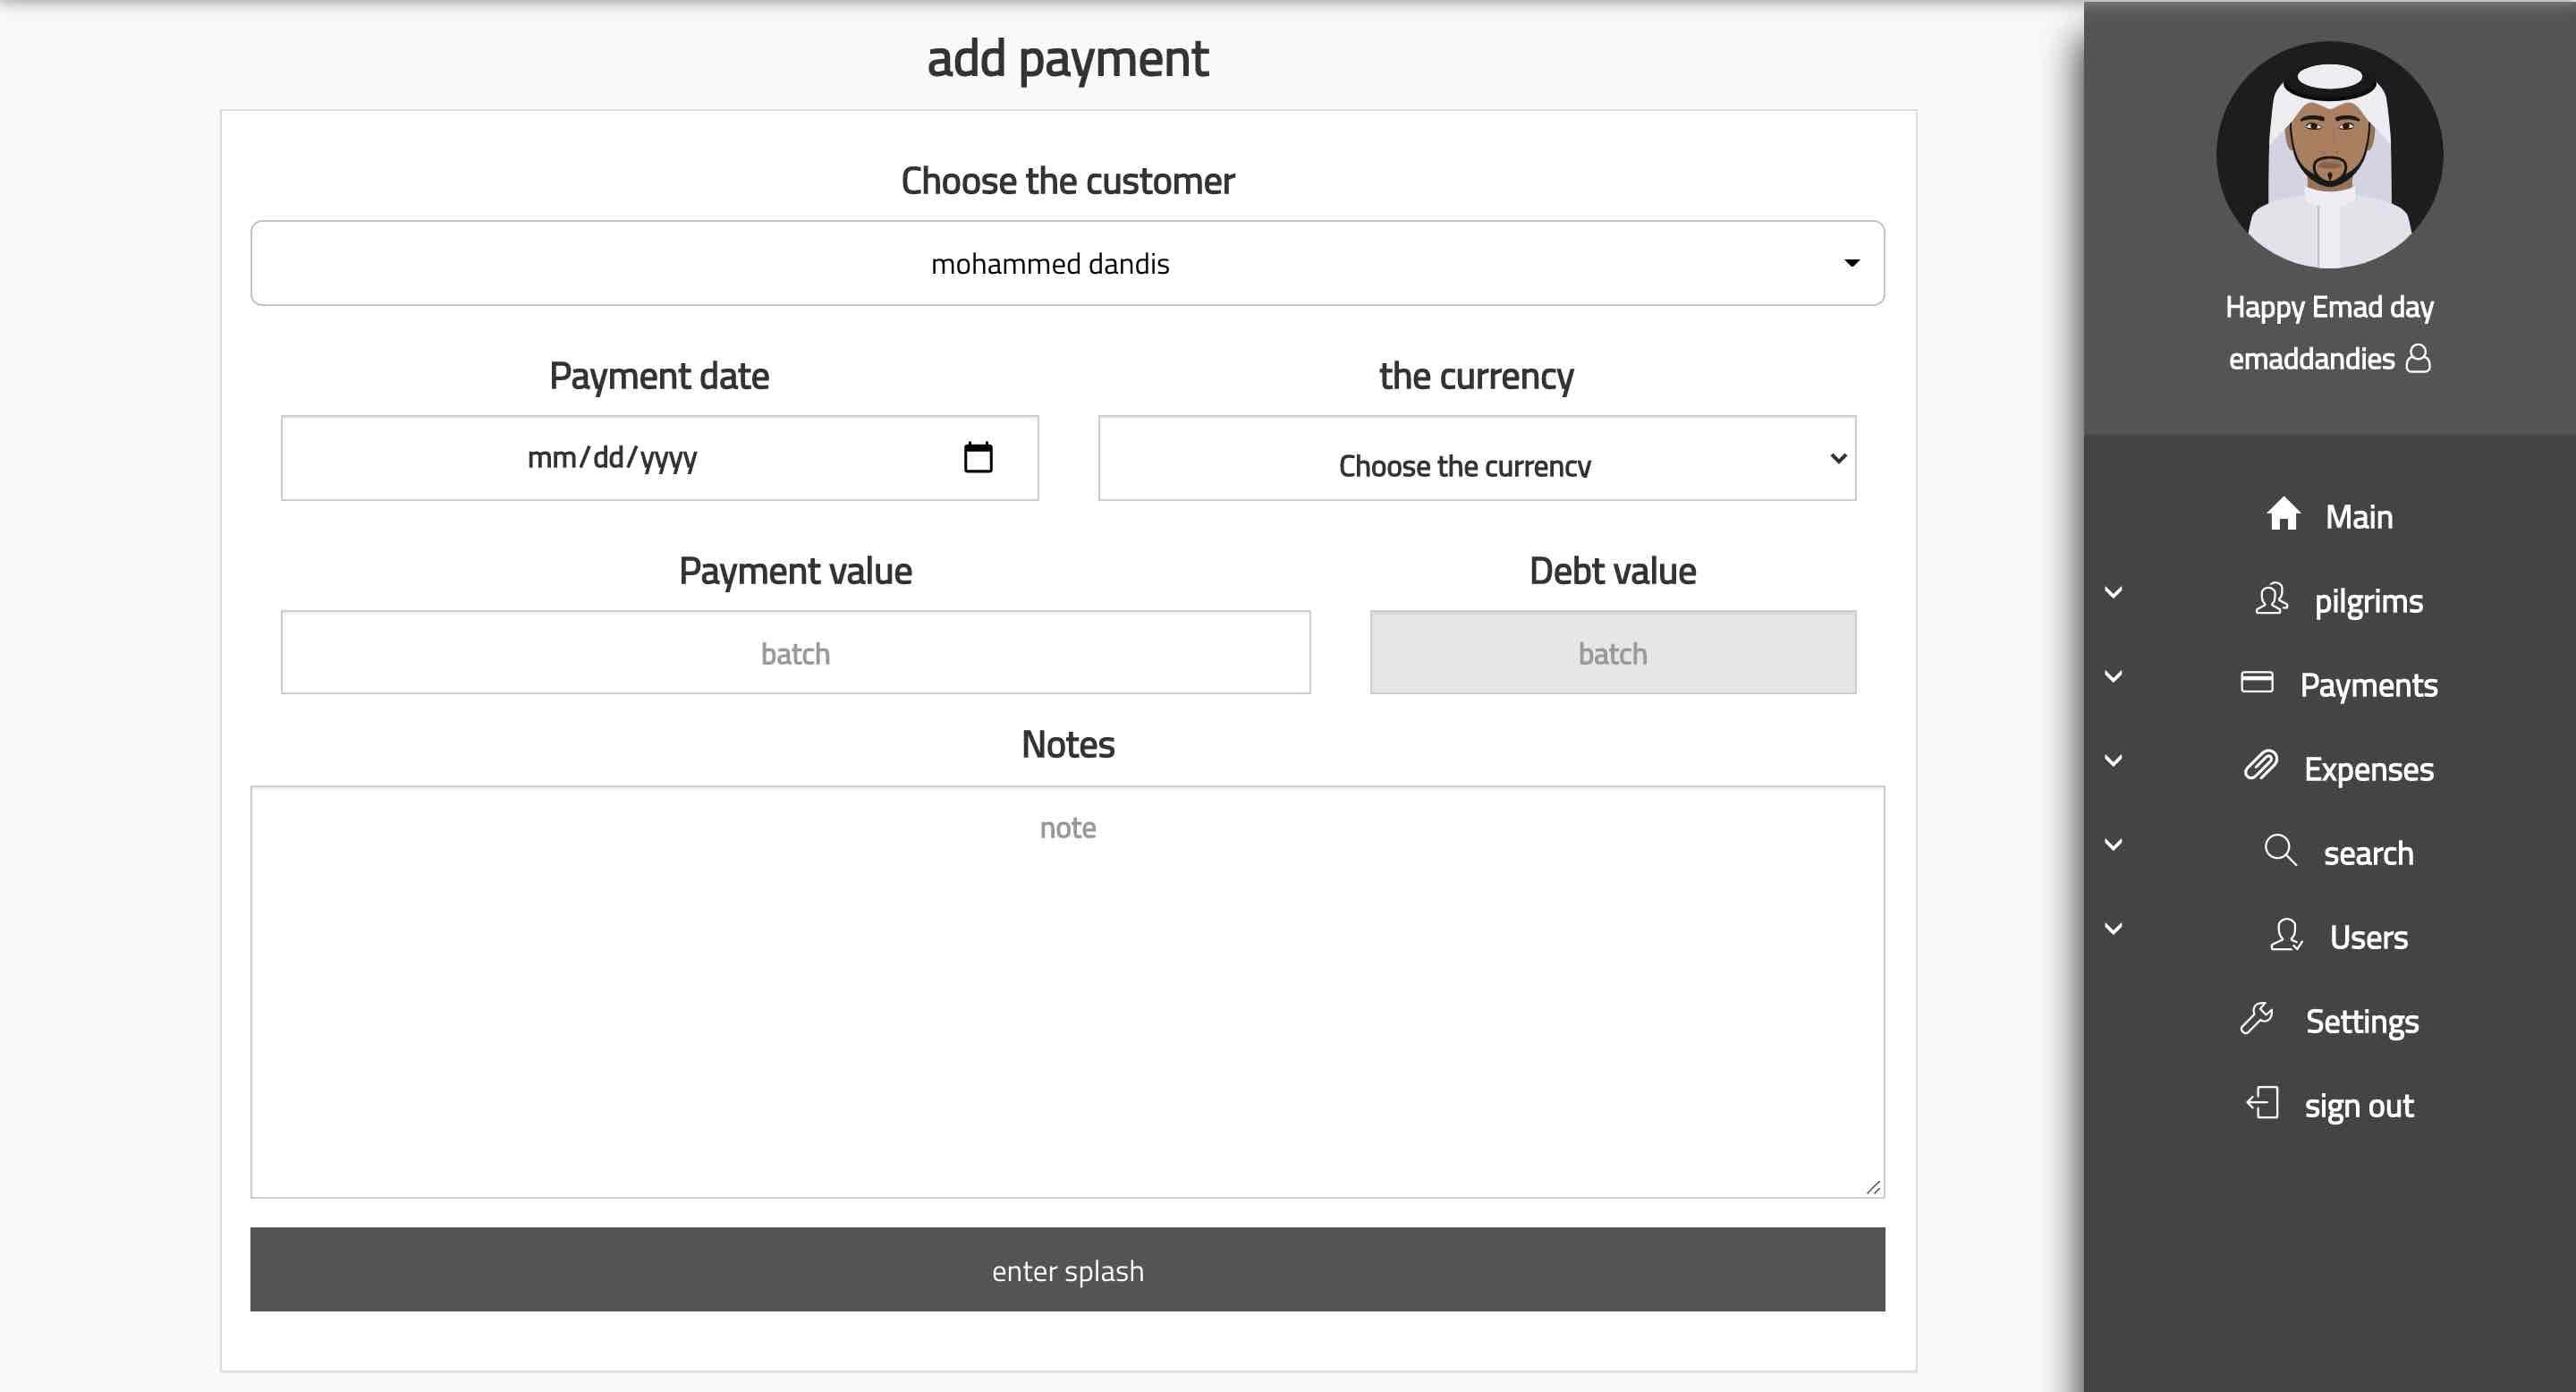Click the wrench Settings icon
This screenshot has width=2576, height=1392.
click(x=2257, y=1019)
